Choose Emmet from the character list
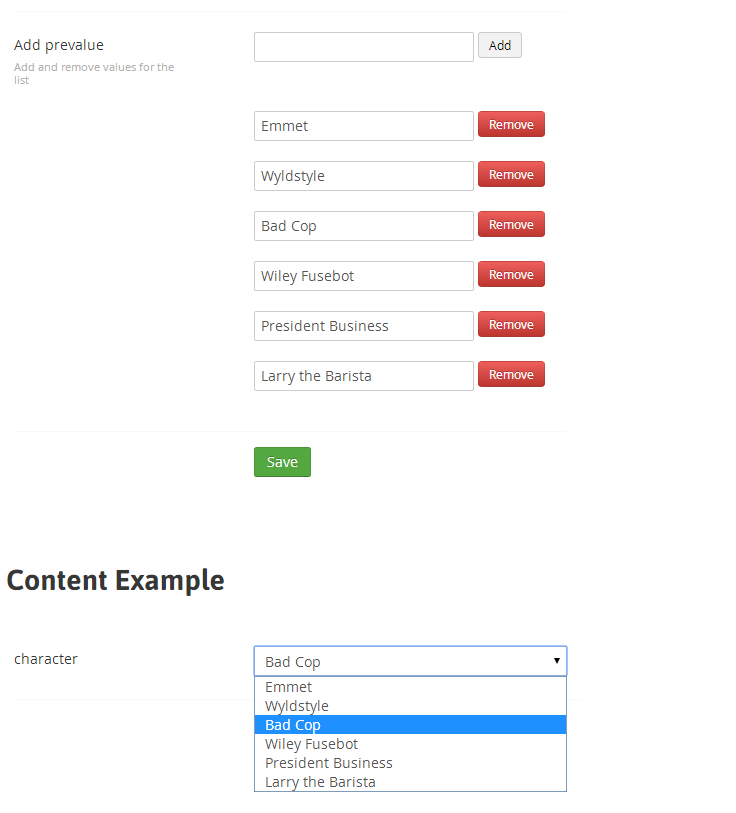Screen dimensions: 736x813 [x=289, y=687]
